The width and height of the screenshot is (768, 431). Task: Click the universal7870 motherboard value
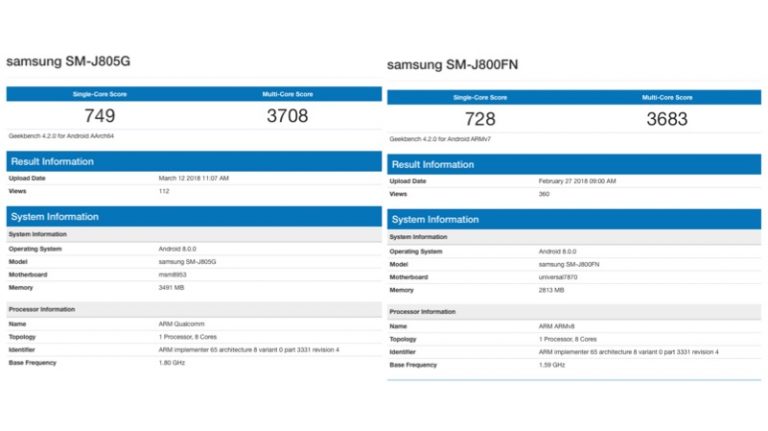[x=559, y=277]
